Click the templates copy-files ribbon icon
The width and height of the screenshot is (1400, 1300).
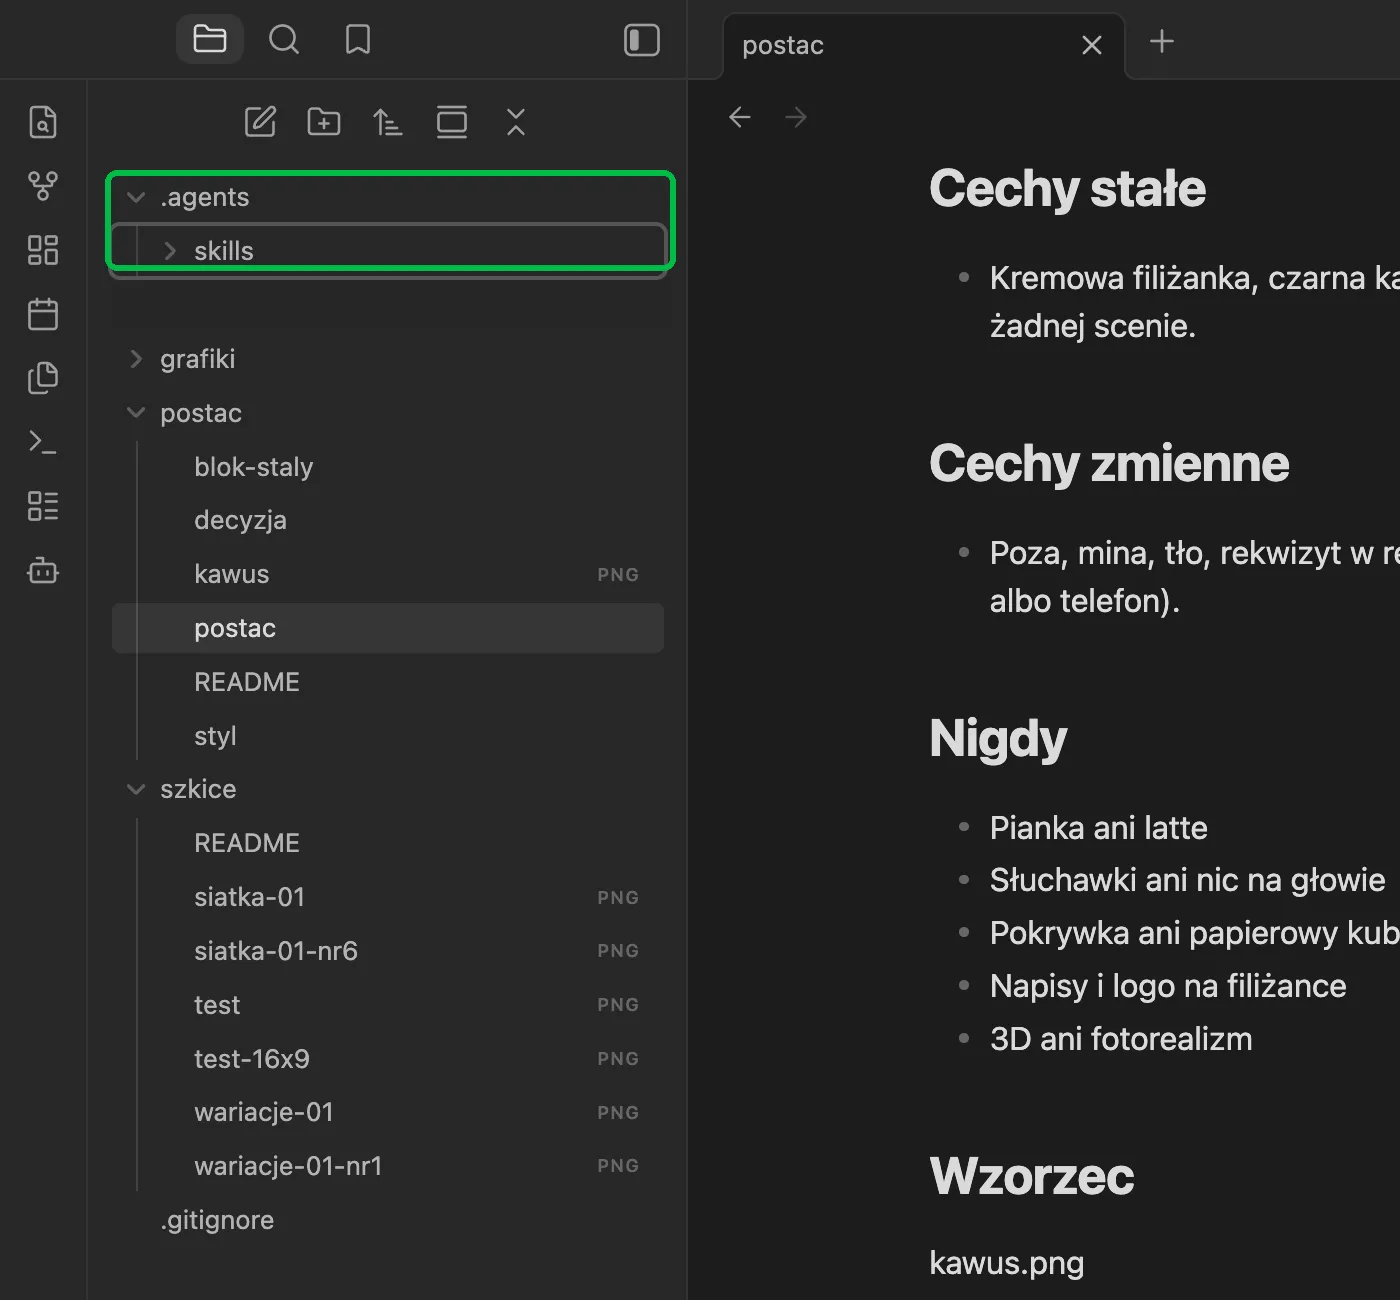pyautogui.click(x=43, y=378)
